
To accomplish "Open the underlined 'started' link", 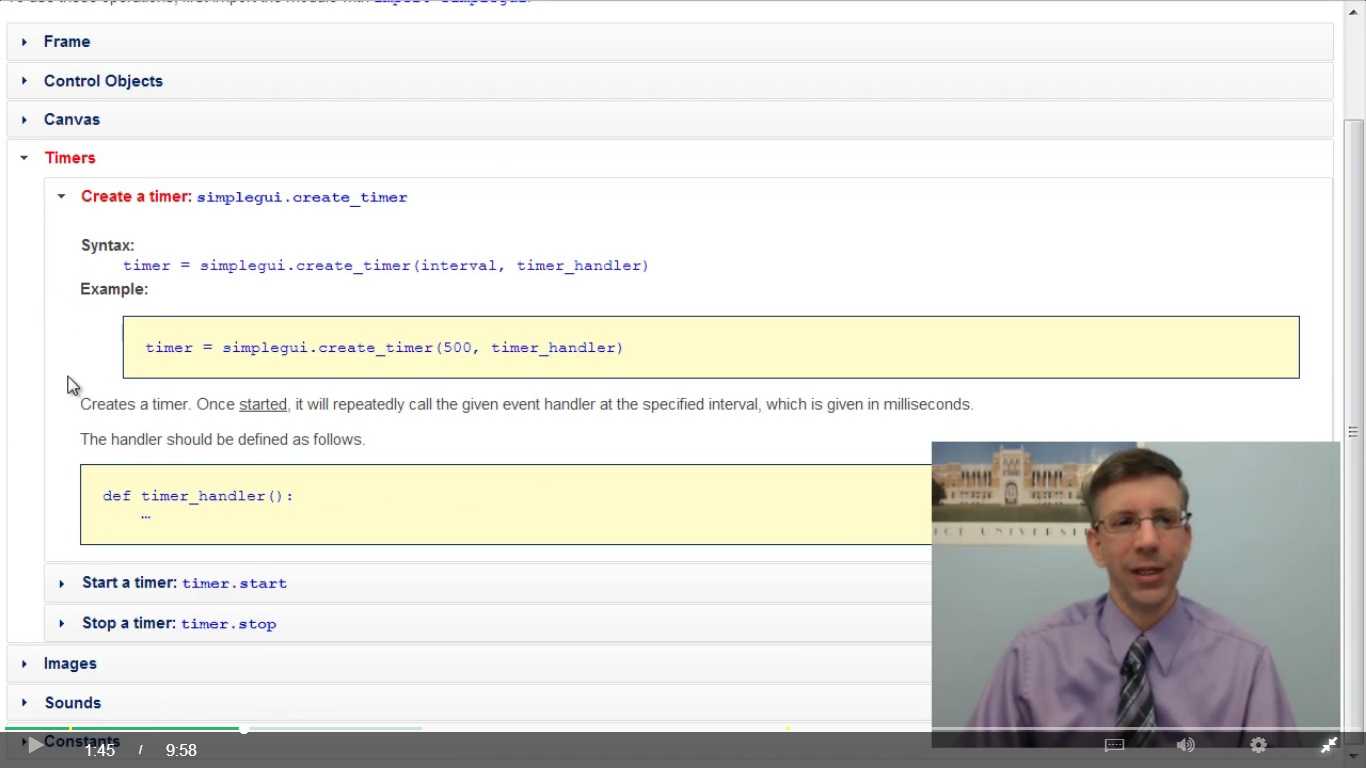I will (263, 405).
